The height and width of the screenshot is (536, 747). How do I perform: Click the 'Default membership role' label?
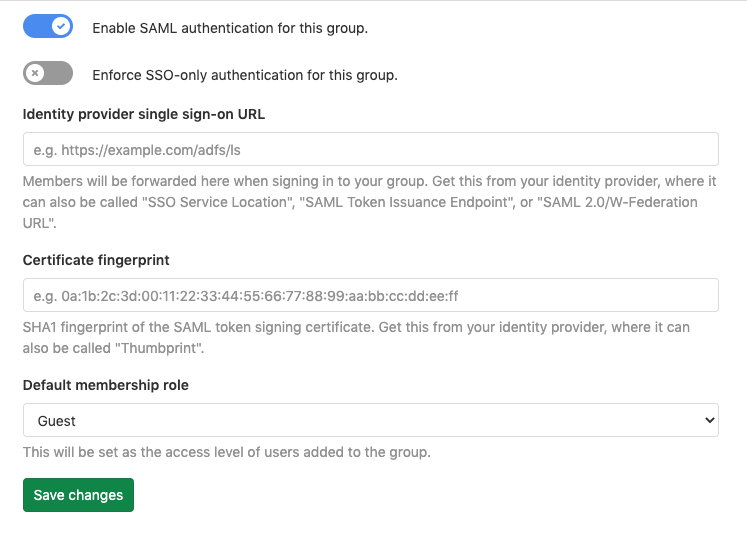pyautogui.click(x=105, y=385)
